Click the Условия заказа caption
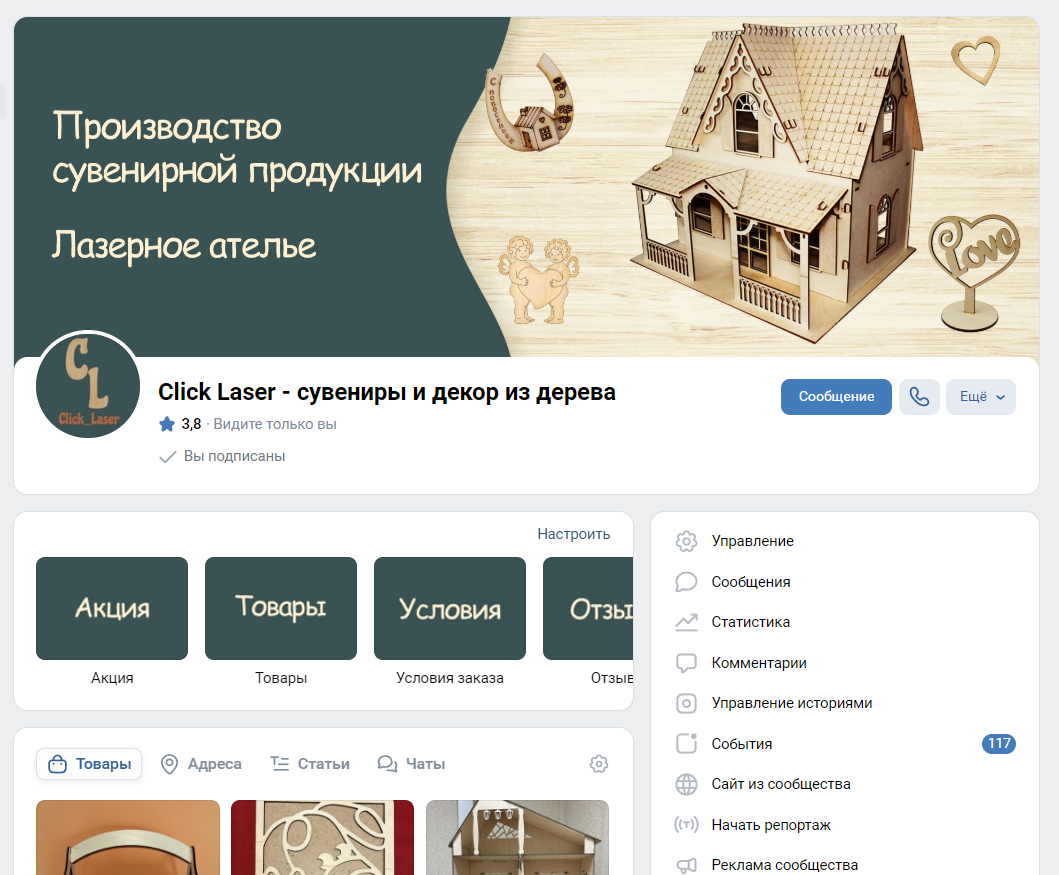Viewport: 1059px width, 875px height. 450,678
